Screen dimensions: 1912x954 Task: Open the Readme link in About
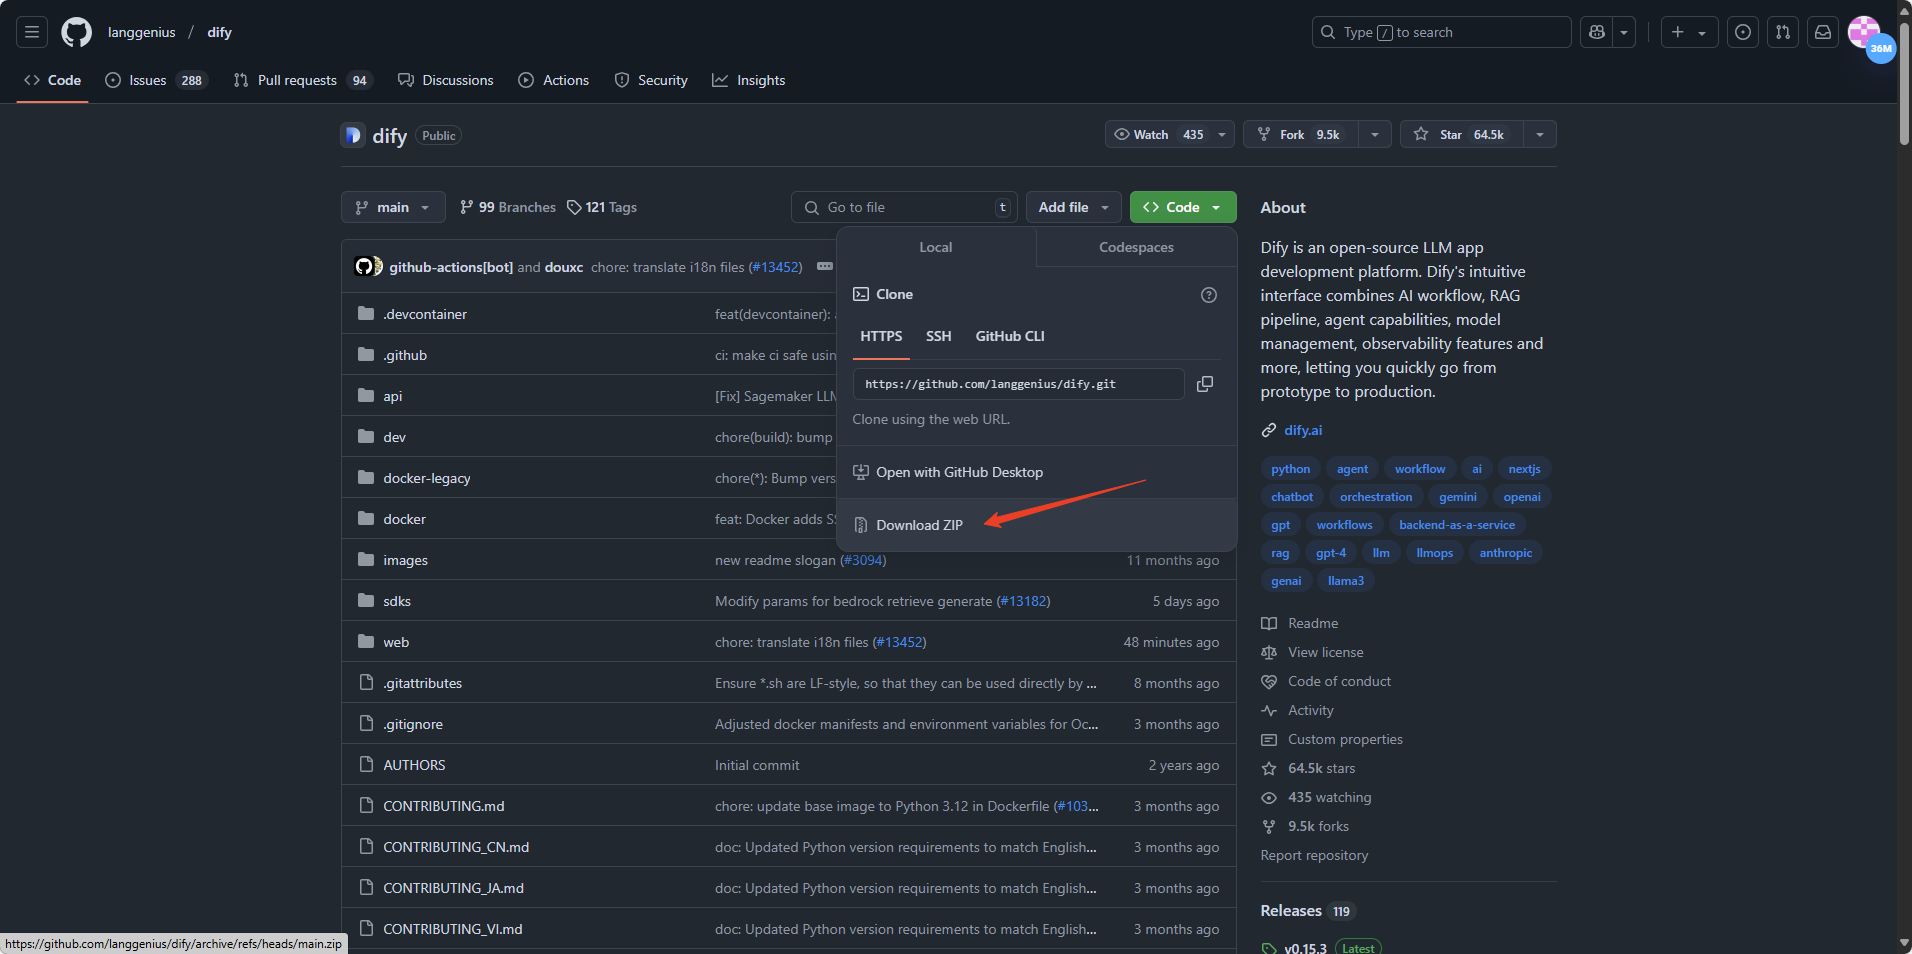click(x=1312, y=623)
